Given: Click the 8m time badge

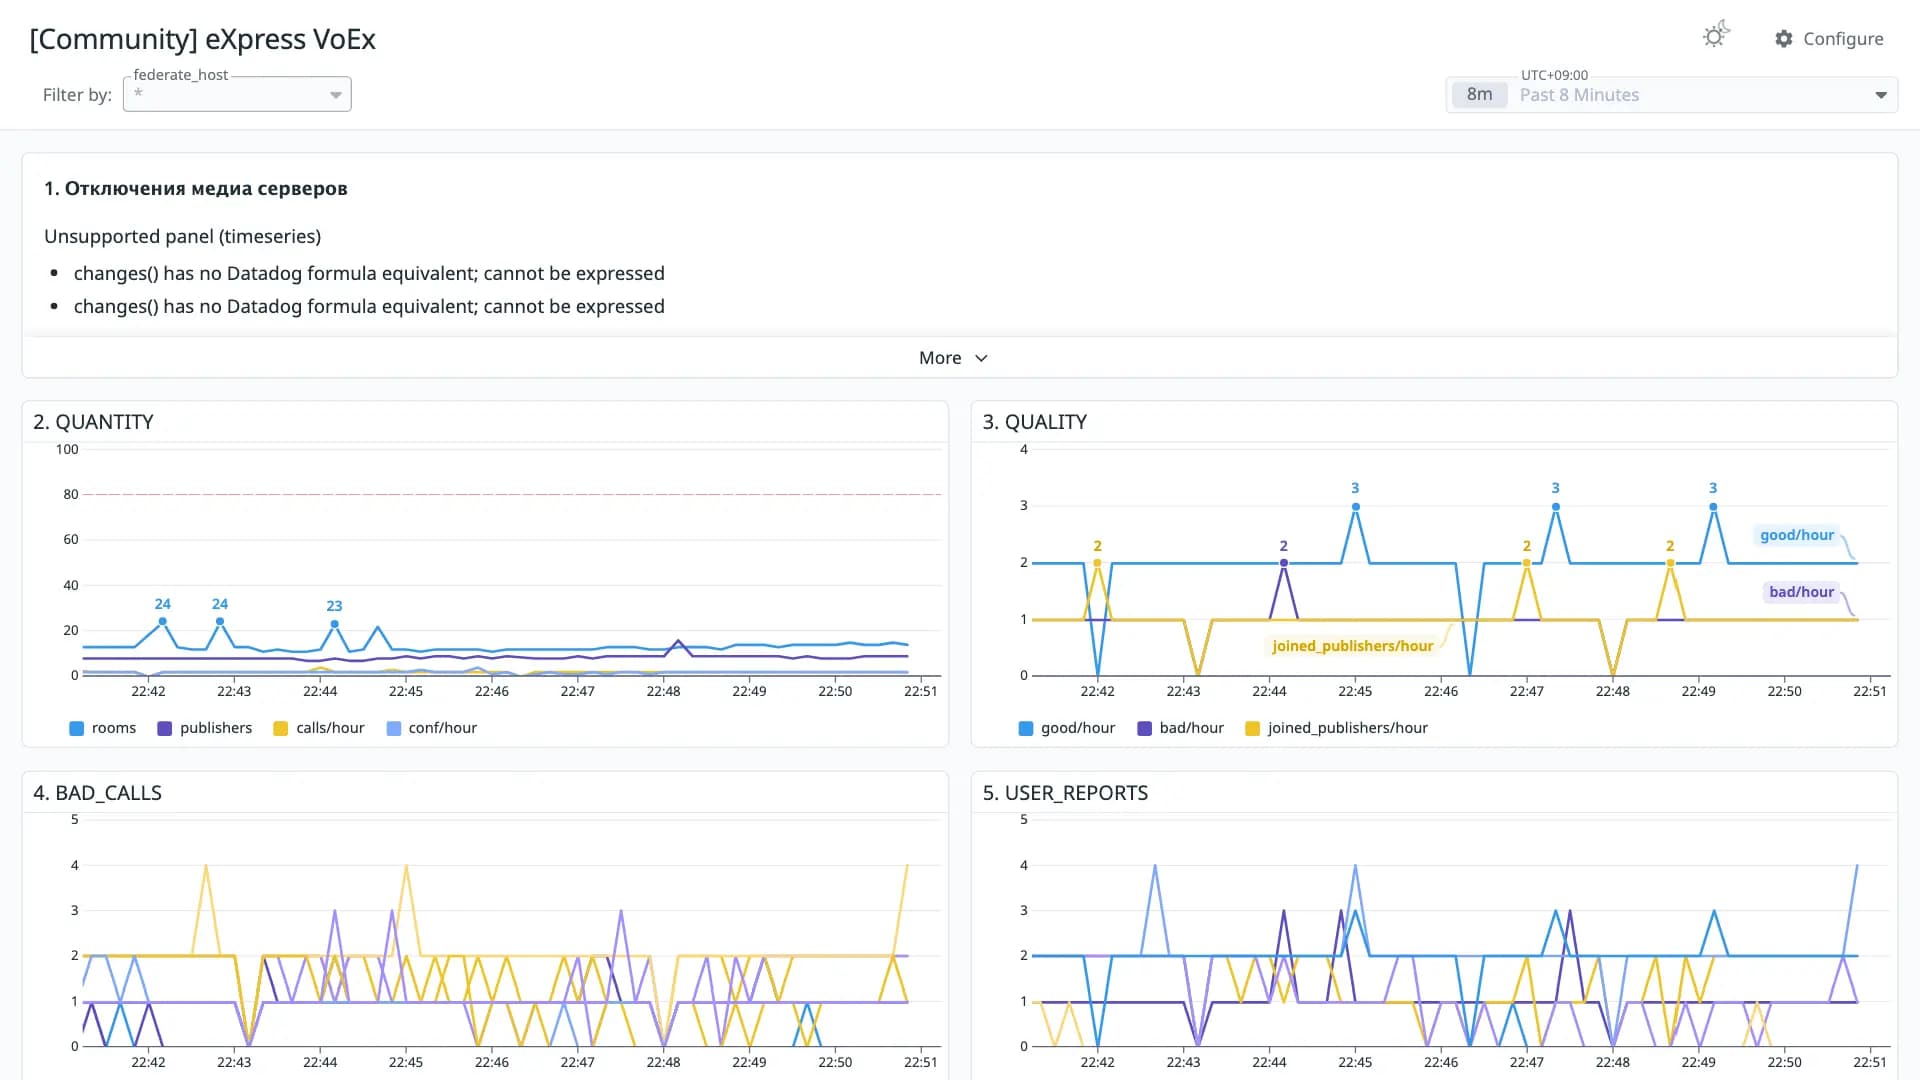Looking at the screenshot, I should pyautogui.click(x=1479, y=95).
